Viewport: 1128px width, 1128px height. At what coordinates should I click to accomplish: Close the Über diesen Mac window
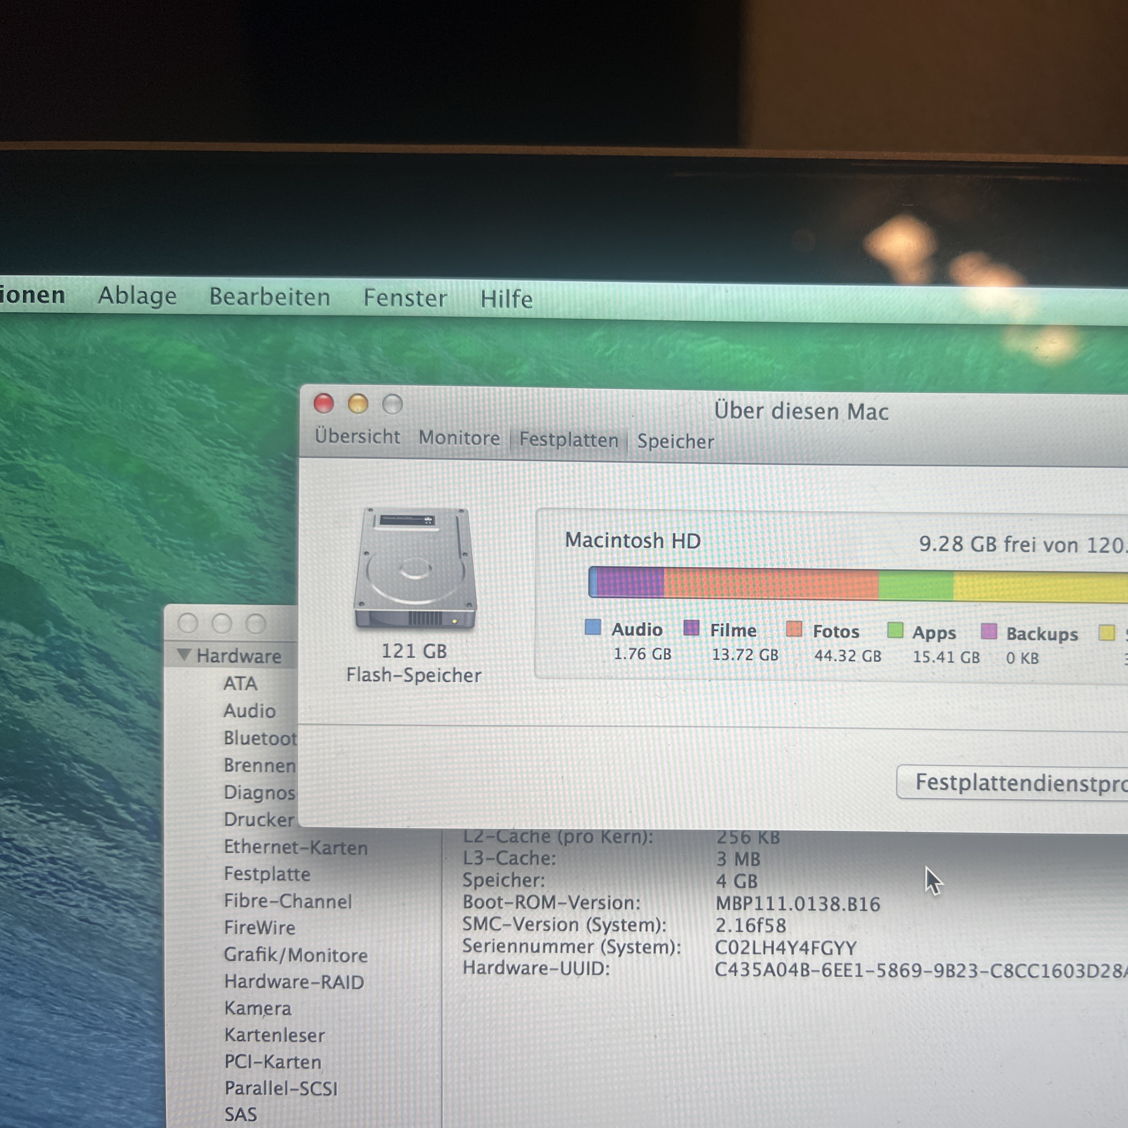324,404
